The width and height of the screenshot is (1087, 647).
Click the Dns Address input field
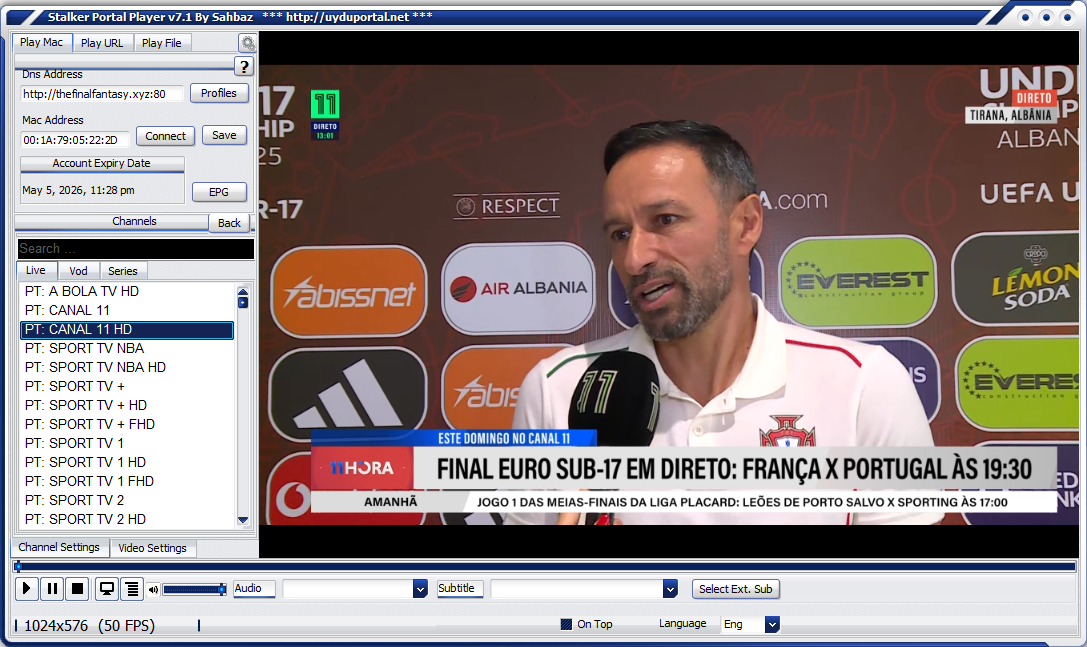102,94
